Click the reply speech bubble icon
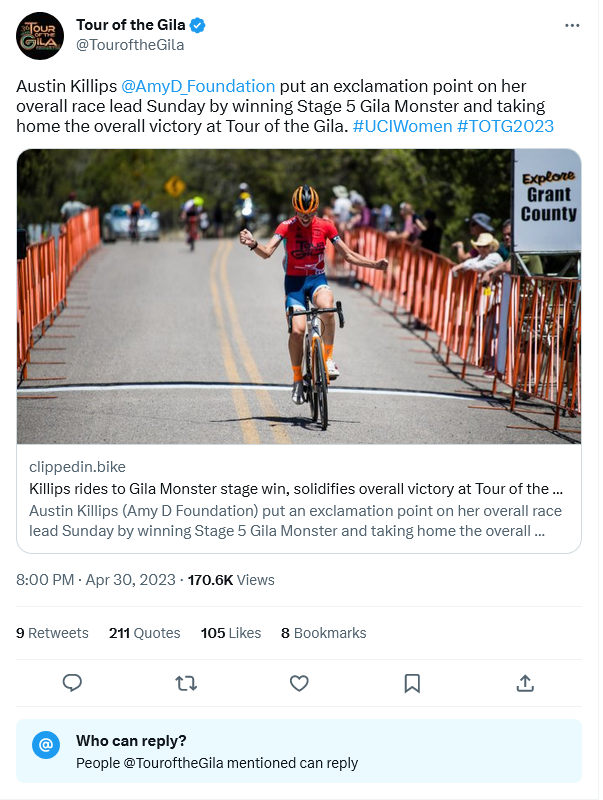This screenshot has width=603, height=800. (x=72, y=683)
